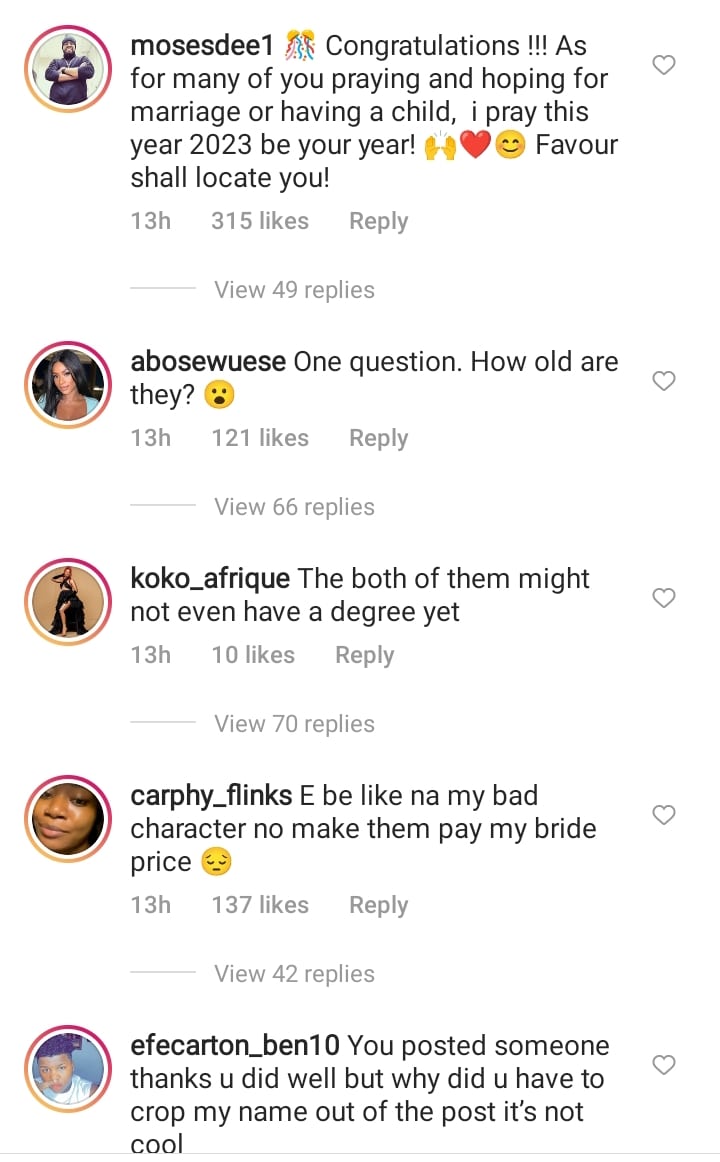View the 315 likes list
720x1162 pixels.
coord(259,221)
